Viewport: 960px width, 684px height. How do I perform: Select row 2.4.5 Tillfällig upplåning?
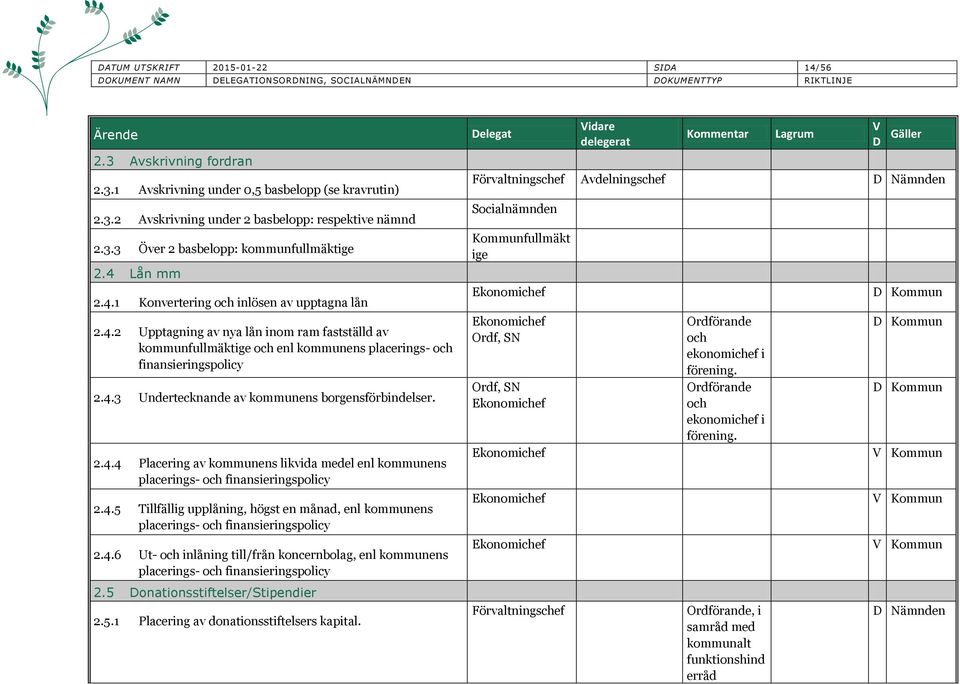pos(522,512)
